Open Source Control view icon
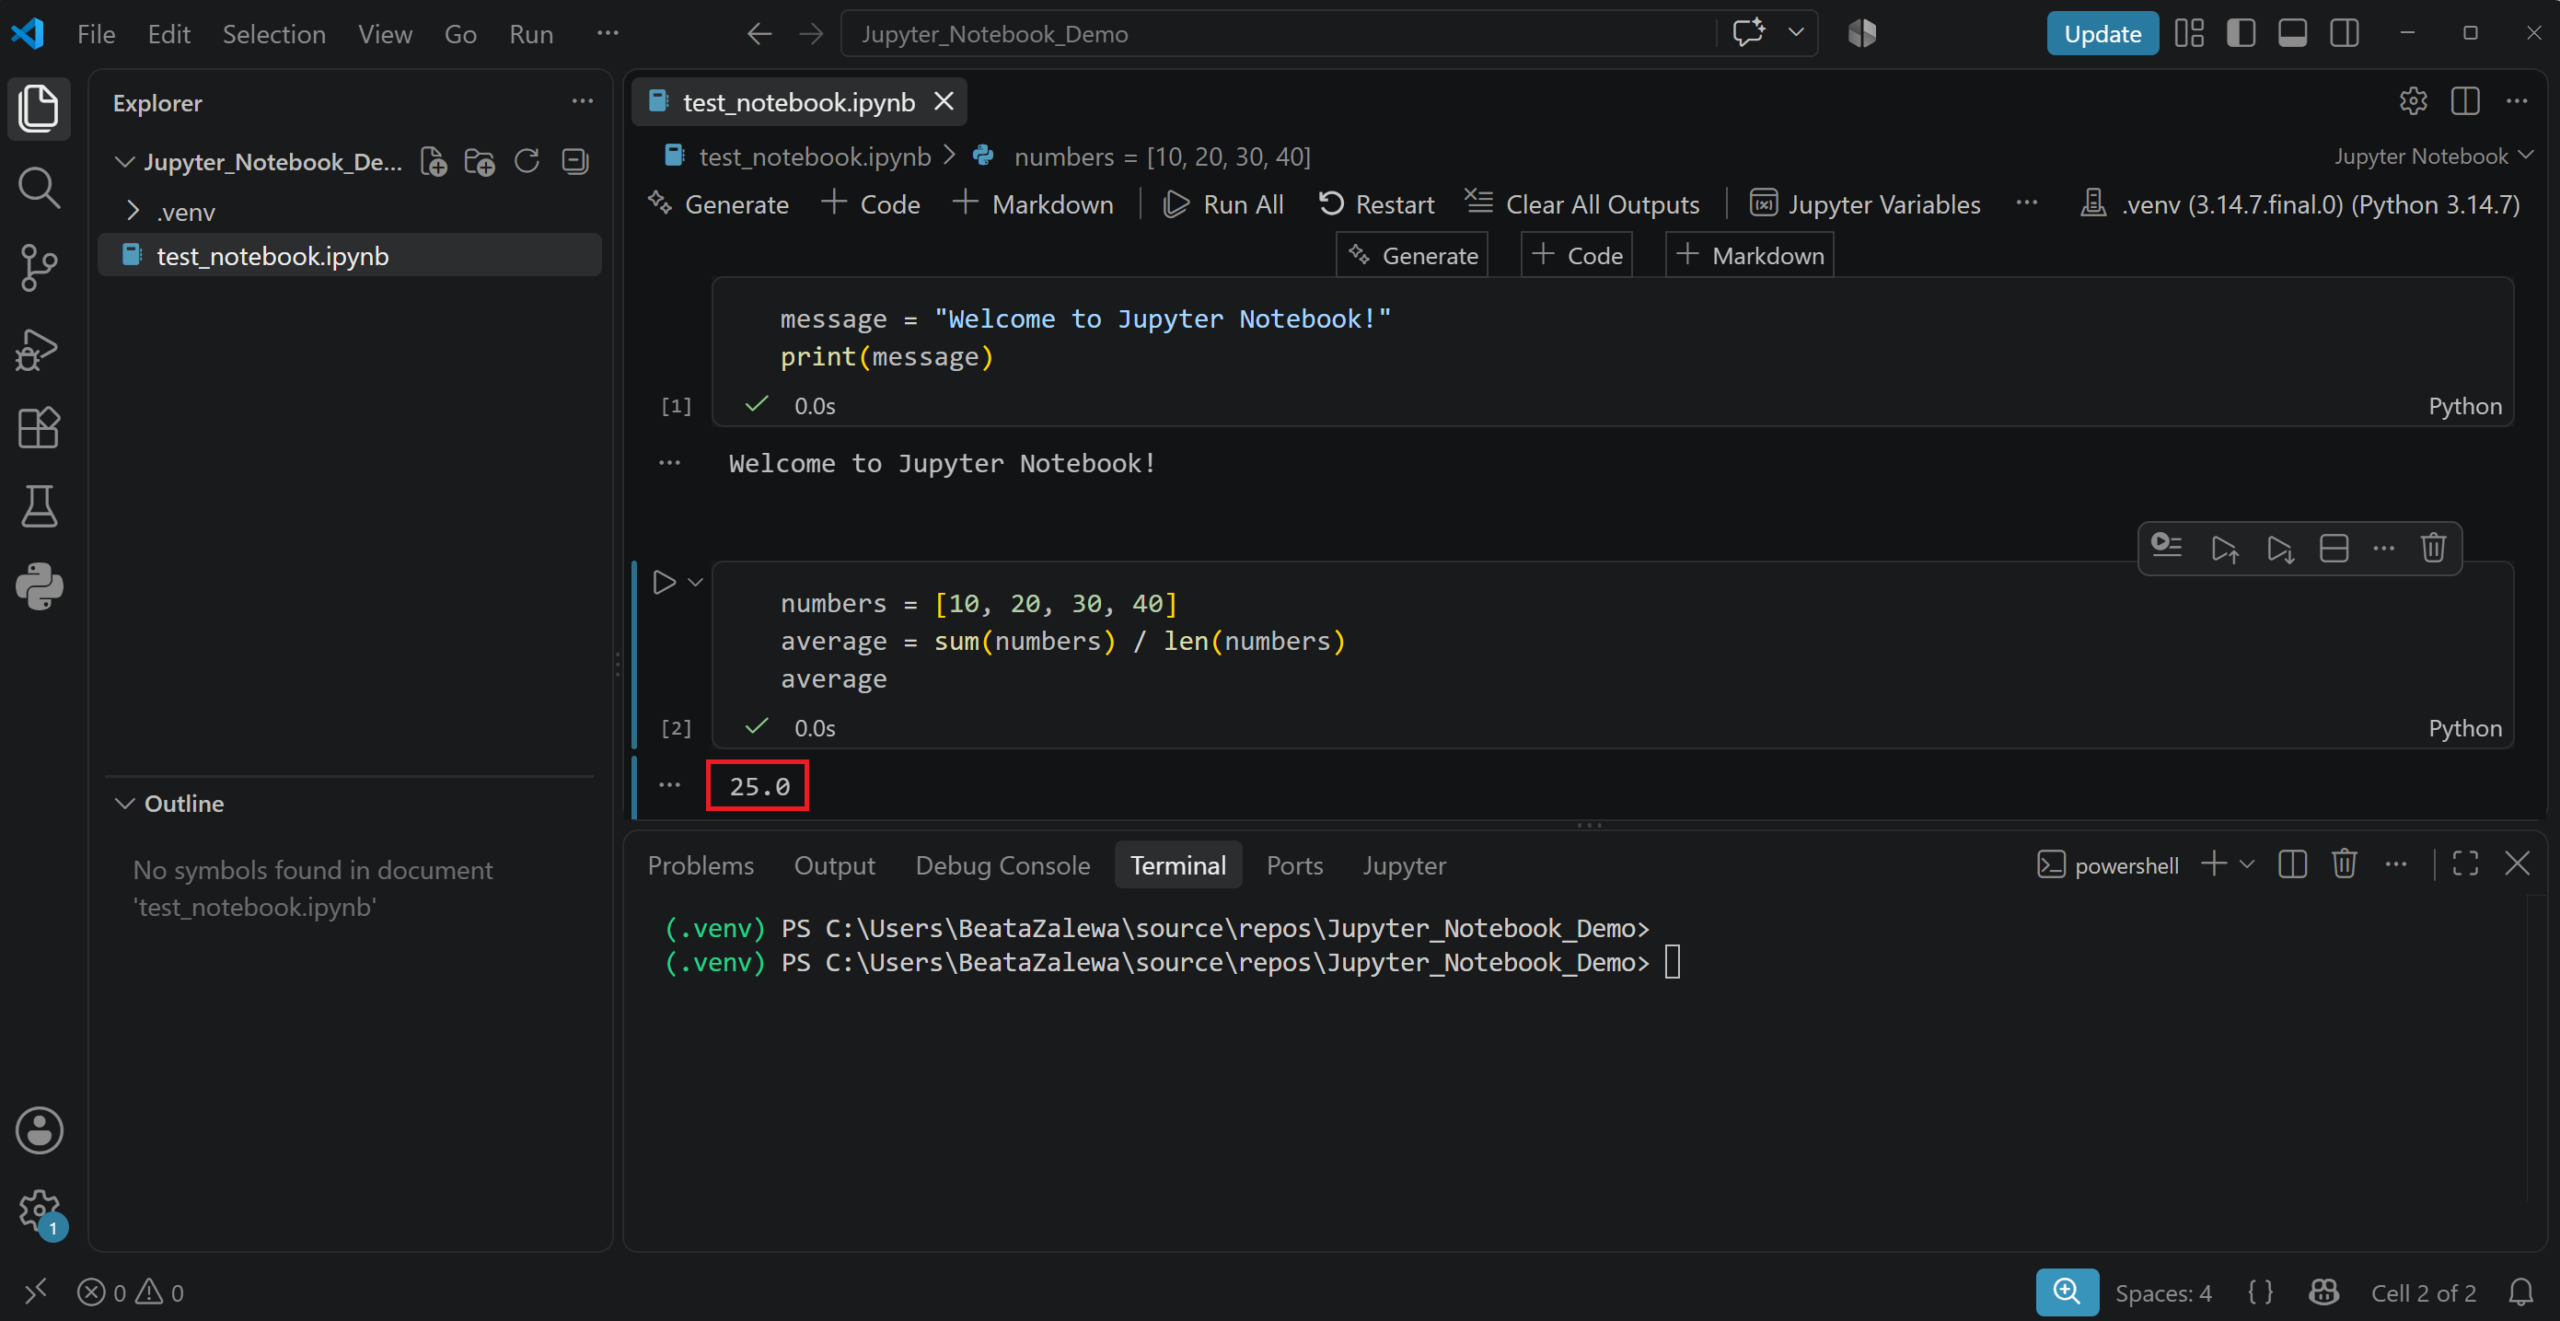Screen dimensions: 2560x1321 [x=39, y=267]
